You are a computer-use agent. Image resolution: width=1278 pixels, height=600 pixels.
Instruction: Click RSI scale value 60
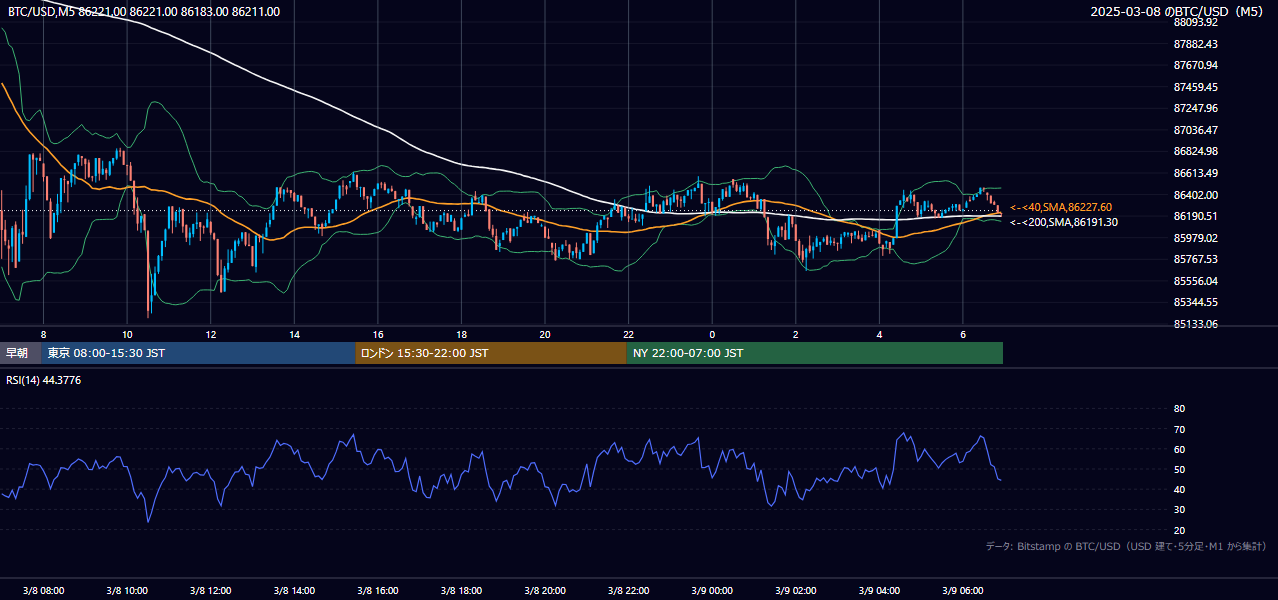pos(1179,449)
